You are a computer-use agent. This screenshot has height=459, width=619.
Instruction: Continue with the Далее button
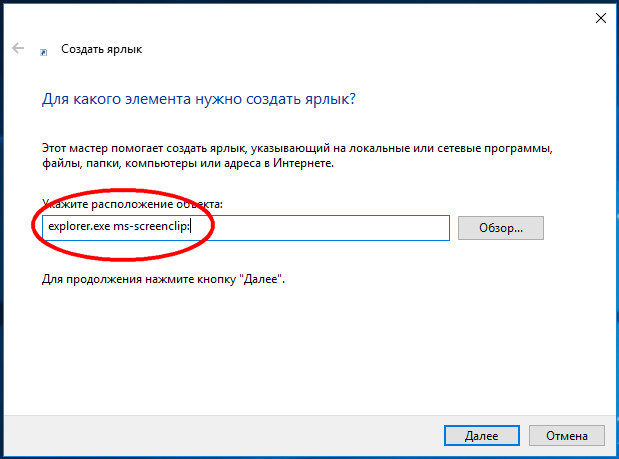482,436
